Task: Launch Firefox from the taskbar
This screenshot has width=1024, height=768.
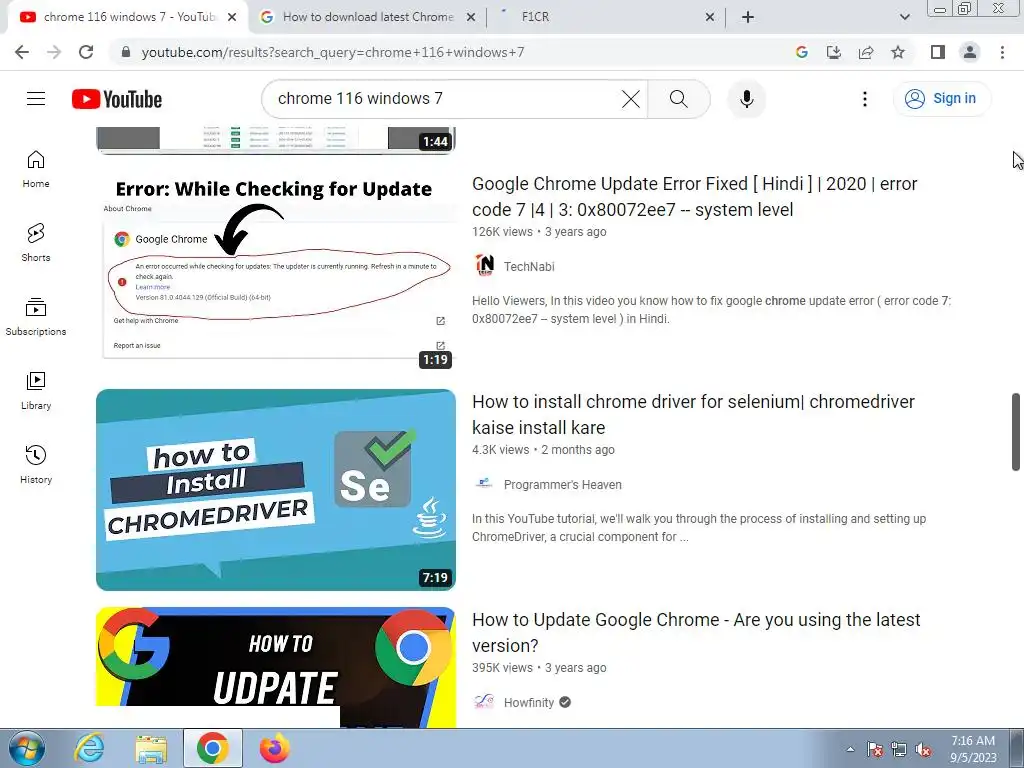Action: 274,748
